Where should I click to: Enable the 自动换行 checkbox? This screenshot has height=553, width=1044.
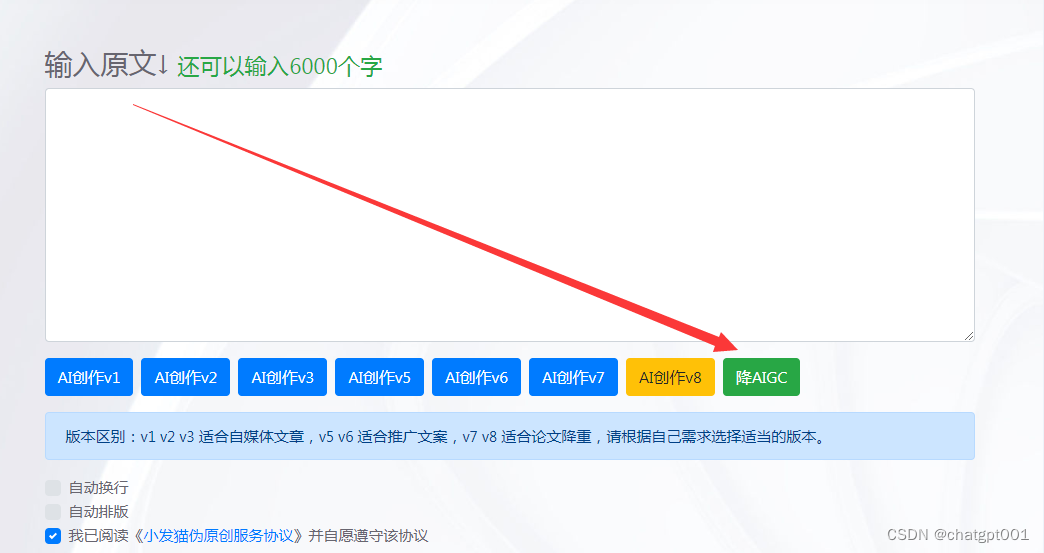coord(53,488)
